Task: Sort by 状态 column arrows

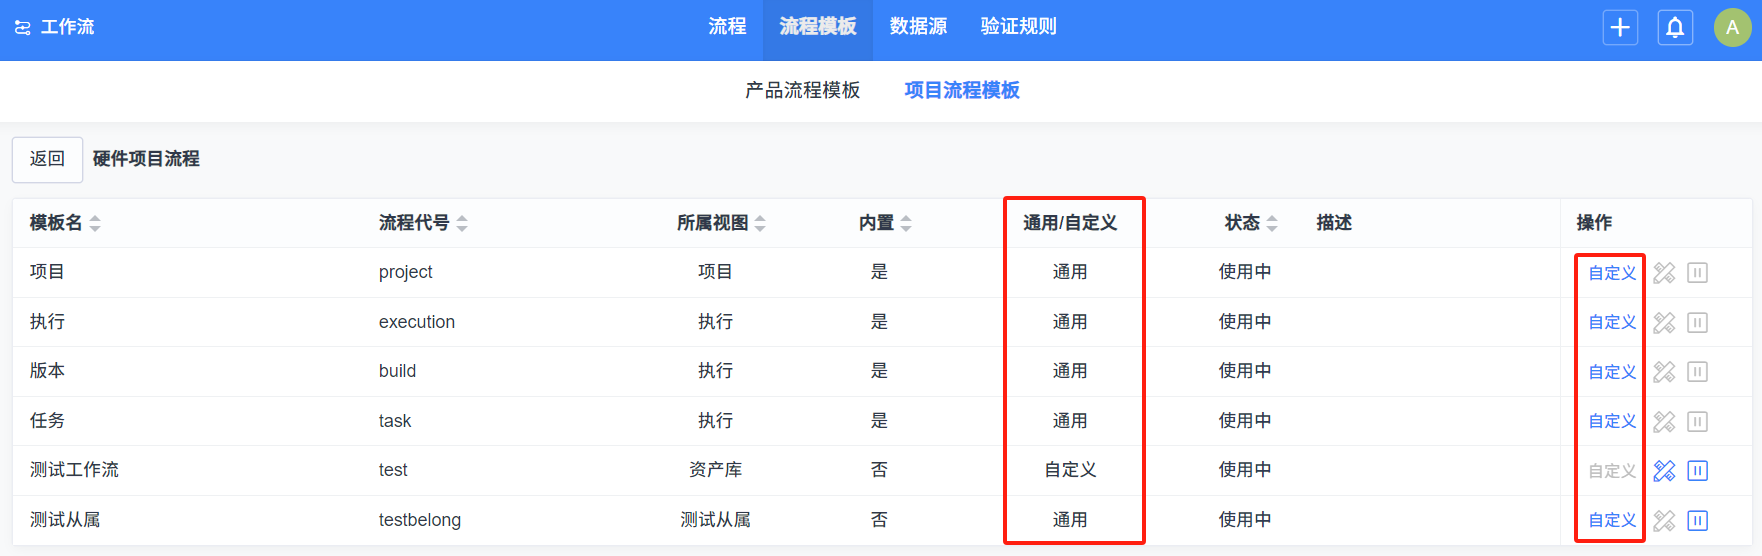Action: (x=1272, y=223)
